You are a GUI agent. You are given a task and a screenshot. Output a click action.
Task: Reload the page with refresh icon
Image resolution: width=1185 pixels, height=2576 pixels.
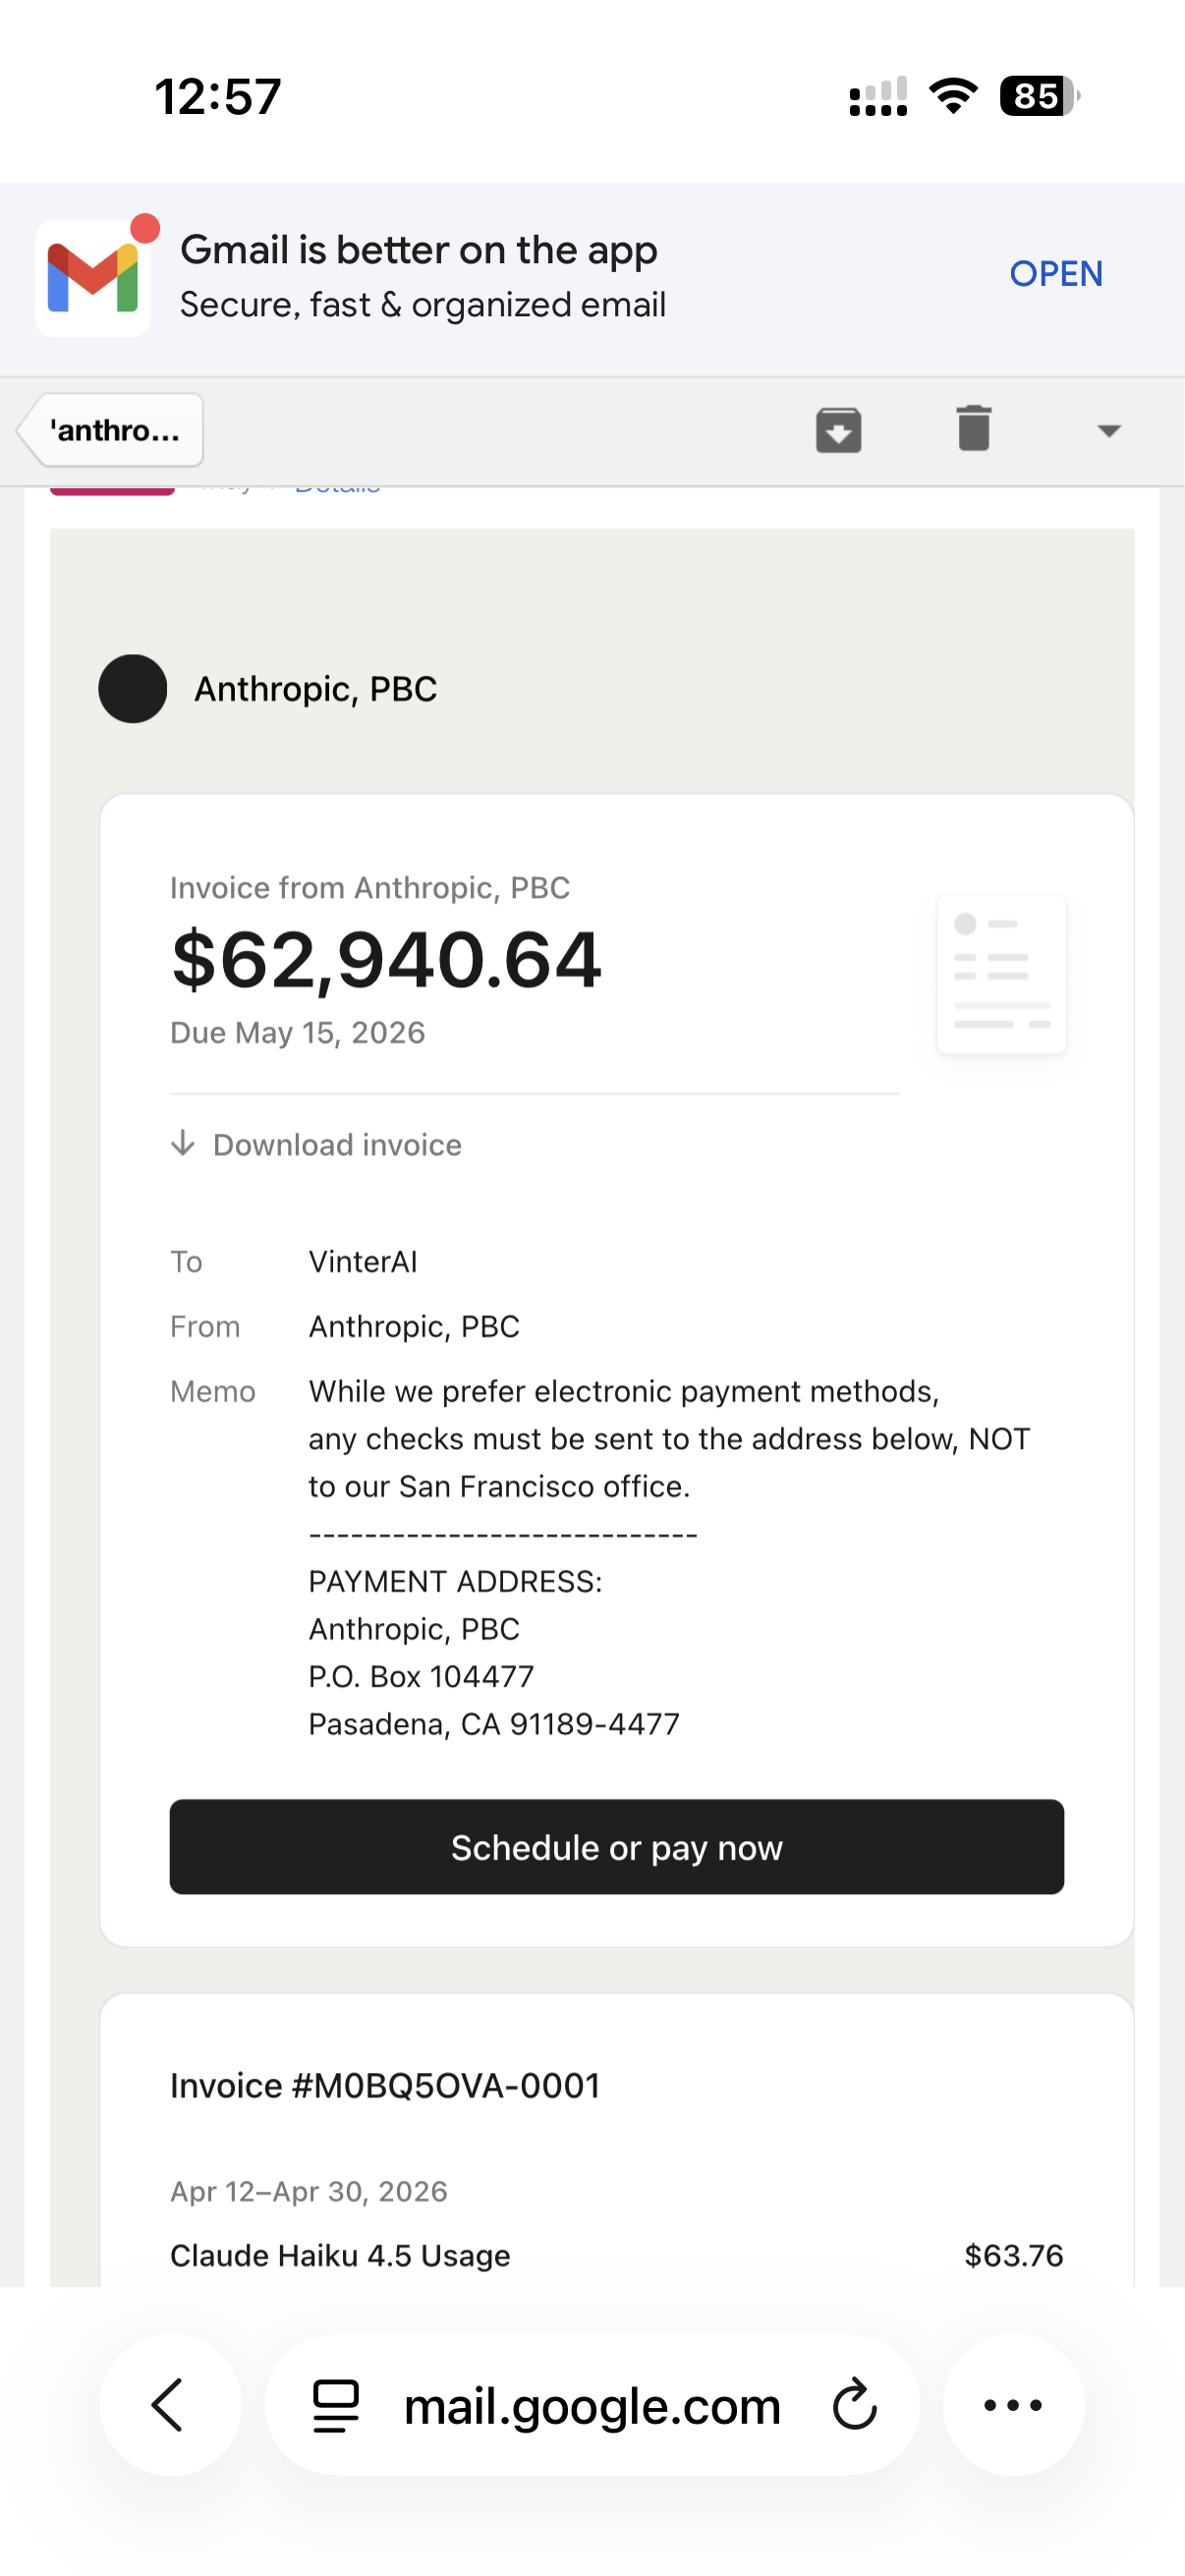tap(855, 2405)
